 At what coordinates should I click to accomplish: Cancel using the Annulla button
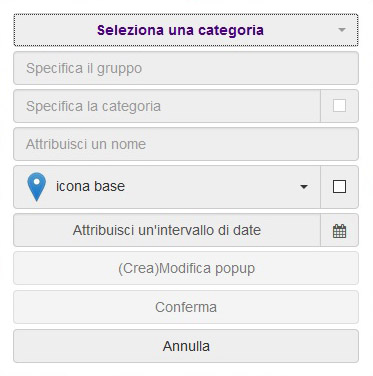point(186,346)
